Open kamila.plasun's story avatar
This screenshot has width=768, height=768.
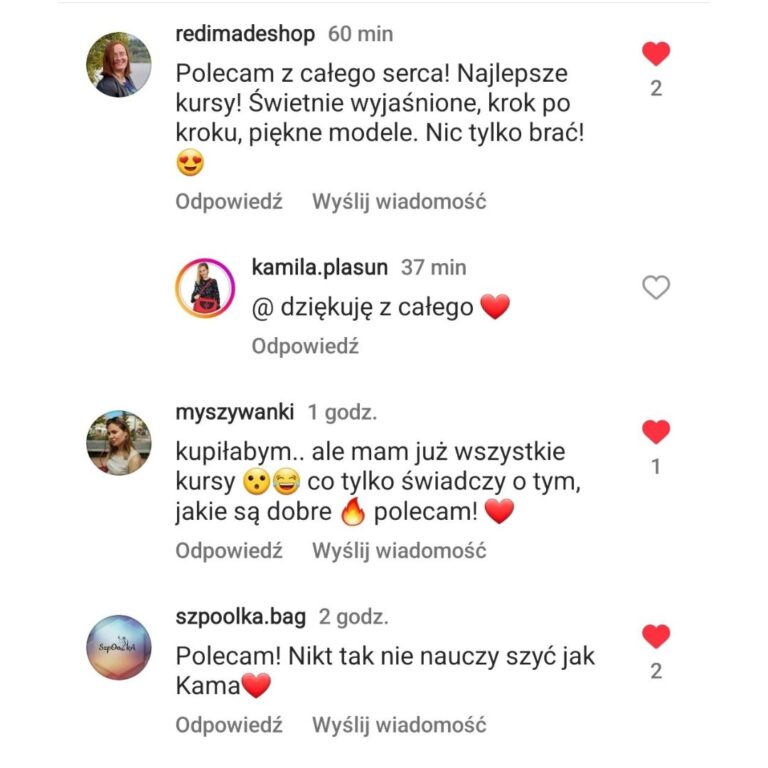click(x=205, y=288)
